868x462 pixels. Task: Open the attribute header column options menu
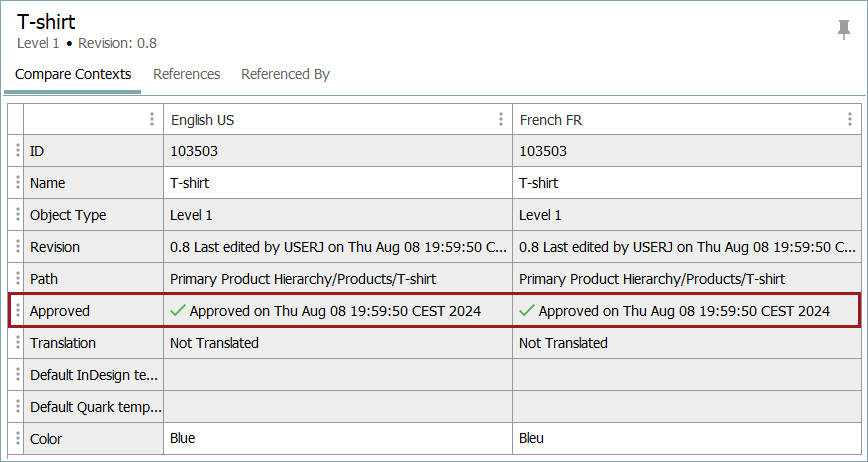pos(152,120)
